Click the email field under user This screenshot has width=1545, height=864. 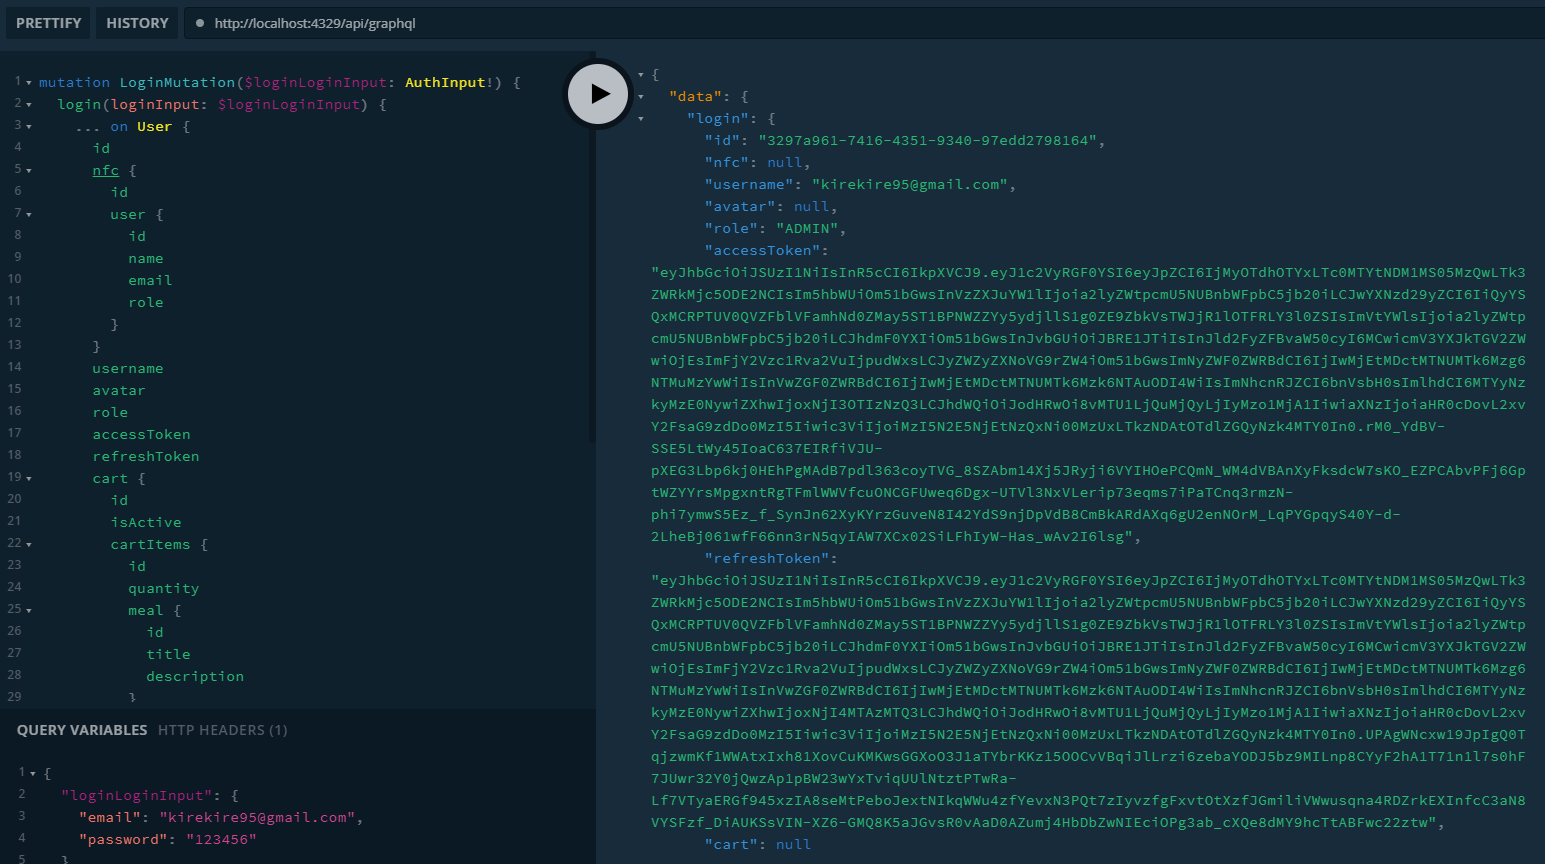150,281
